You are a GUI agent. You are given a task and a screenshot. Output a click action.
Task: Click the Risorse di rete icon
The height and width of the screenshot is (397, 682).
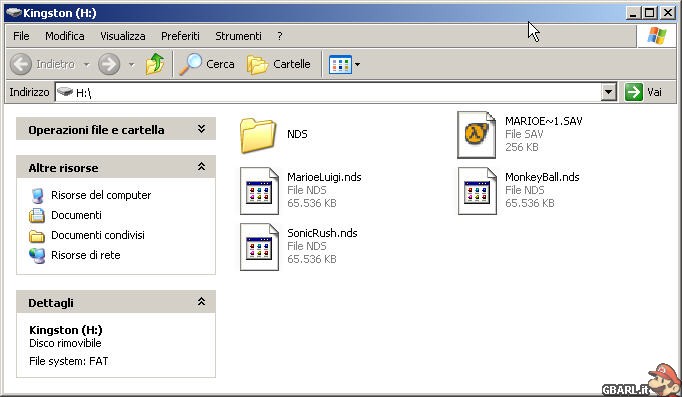coord(37,256)
